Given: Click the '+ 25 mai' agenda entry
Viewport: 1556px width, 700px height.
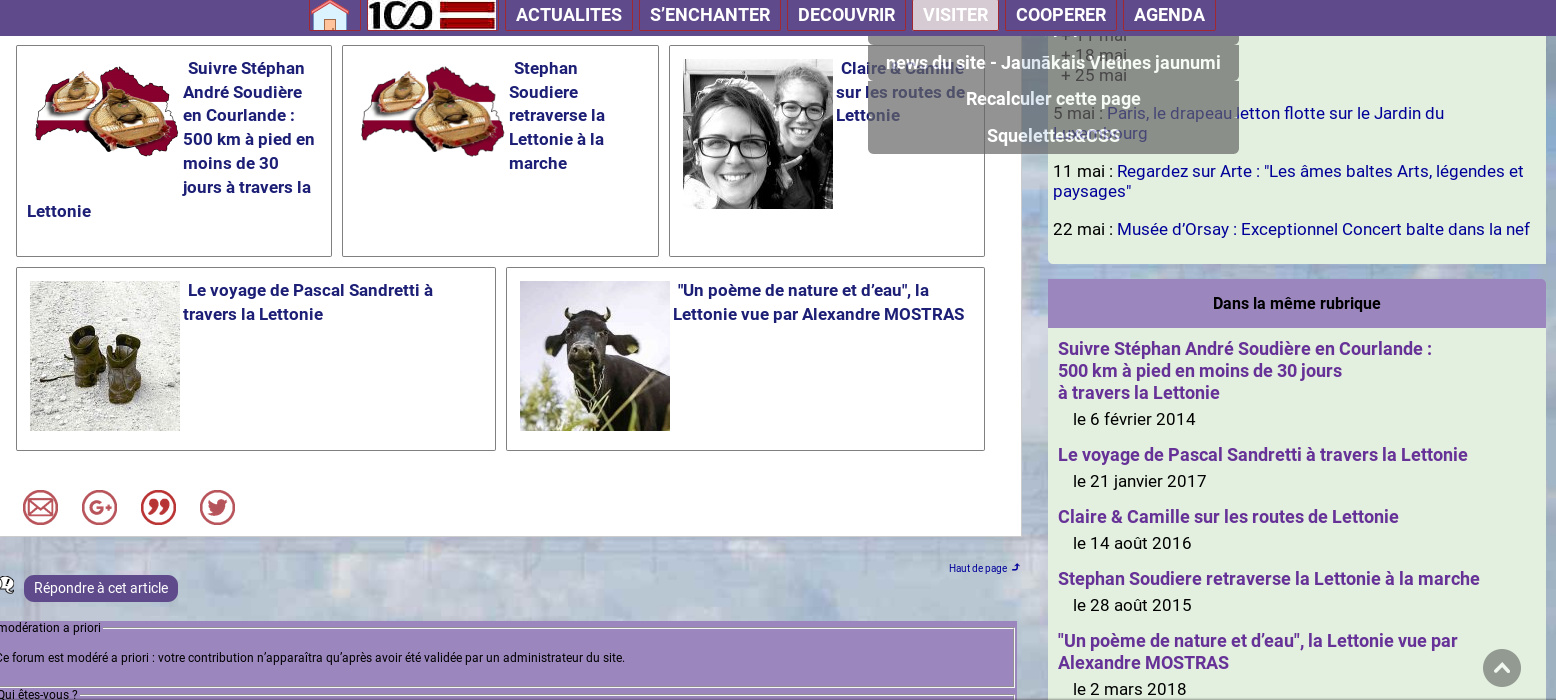Looking at the screenshot, I should coord(1094,75).
